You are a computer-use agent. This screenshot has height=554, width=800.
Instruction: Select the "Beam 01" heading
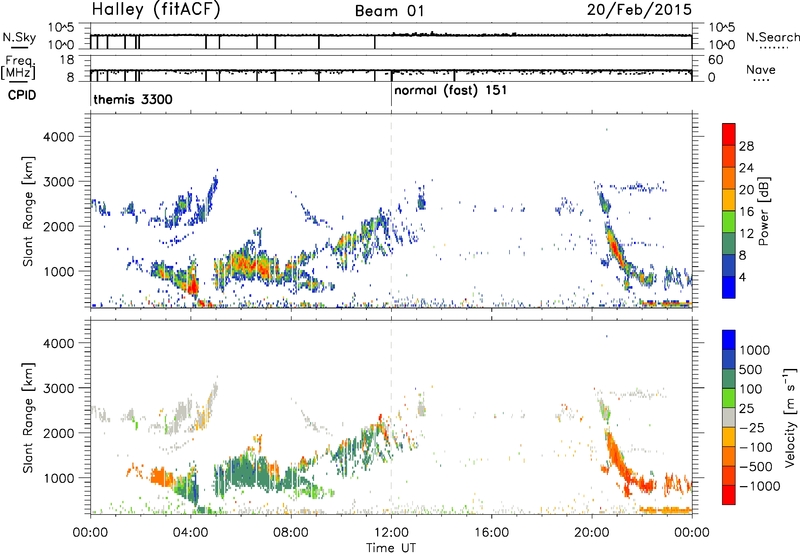tap(389, 11)
